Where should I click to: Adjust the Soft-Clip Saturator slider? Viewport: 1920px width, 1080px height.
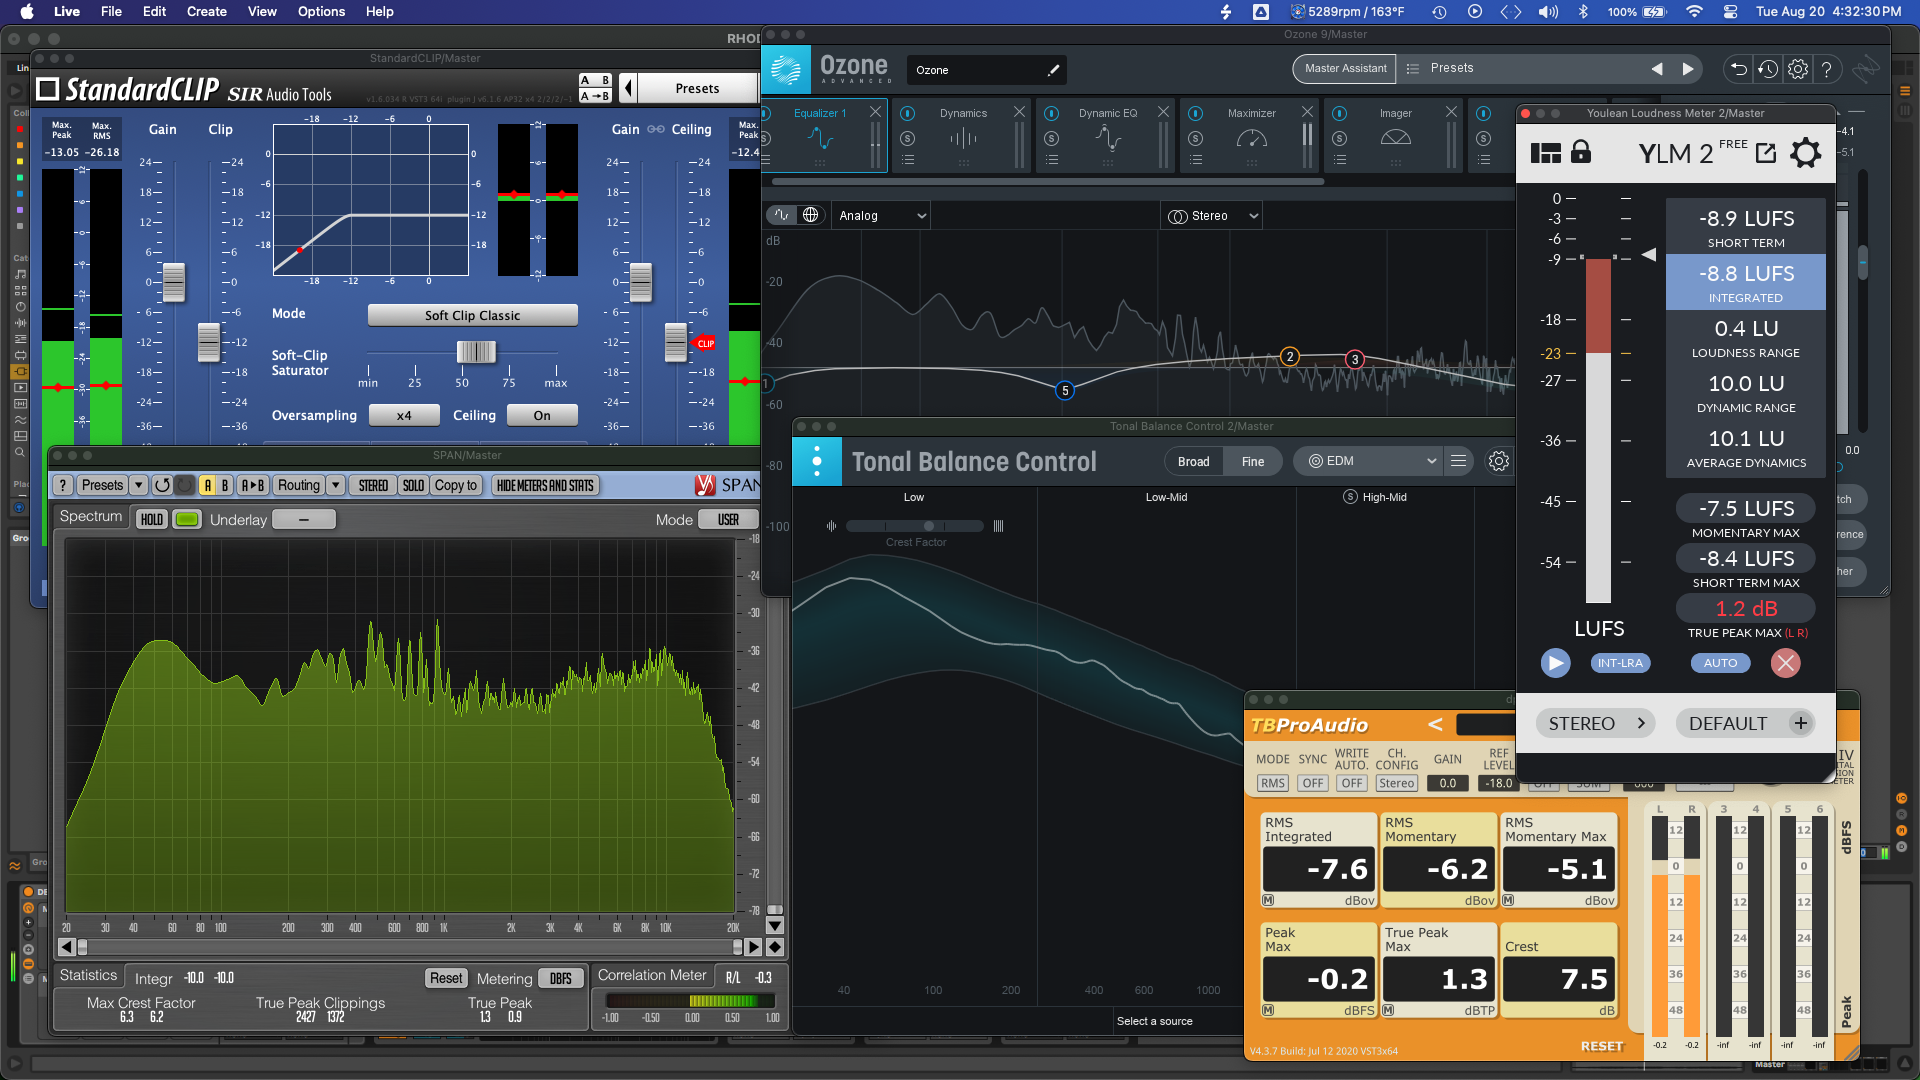477,352
